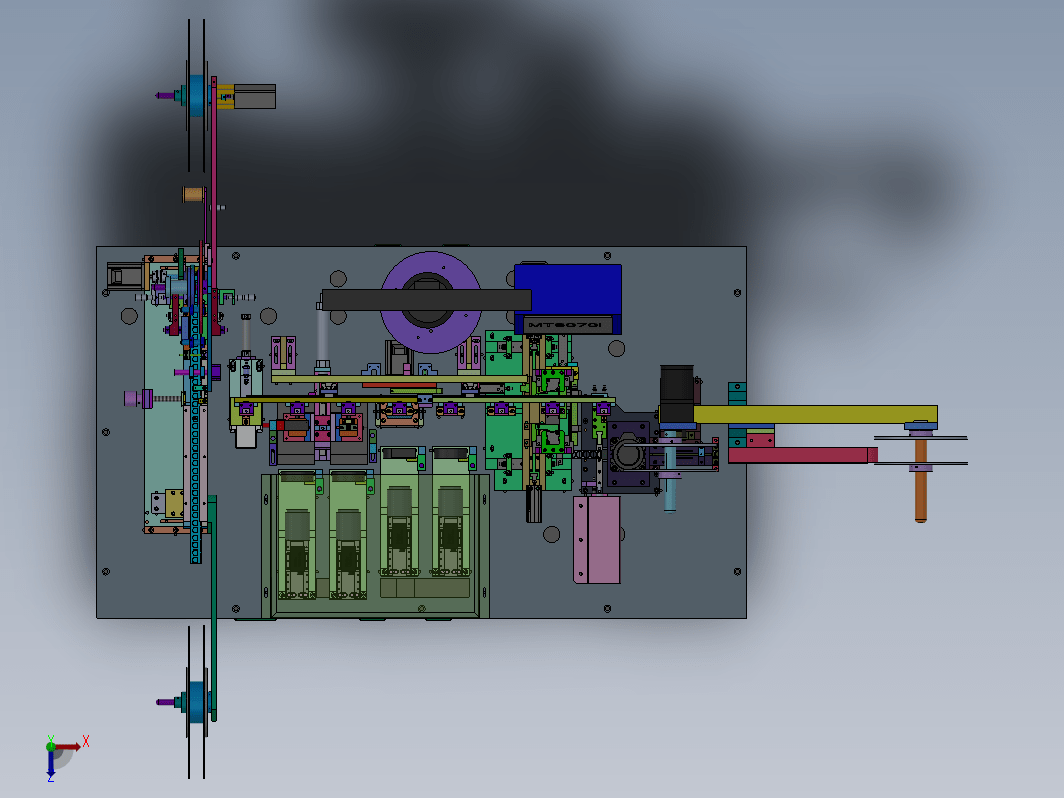Select the blue HMI panel labeled MT8070i
The width and height of the screenshot is (1064, 798).
click(x=568, y=299)
